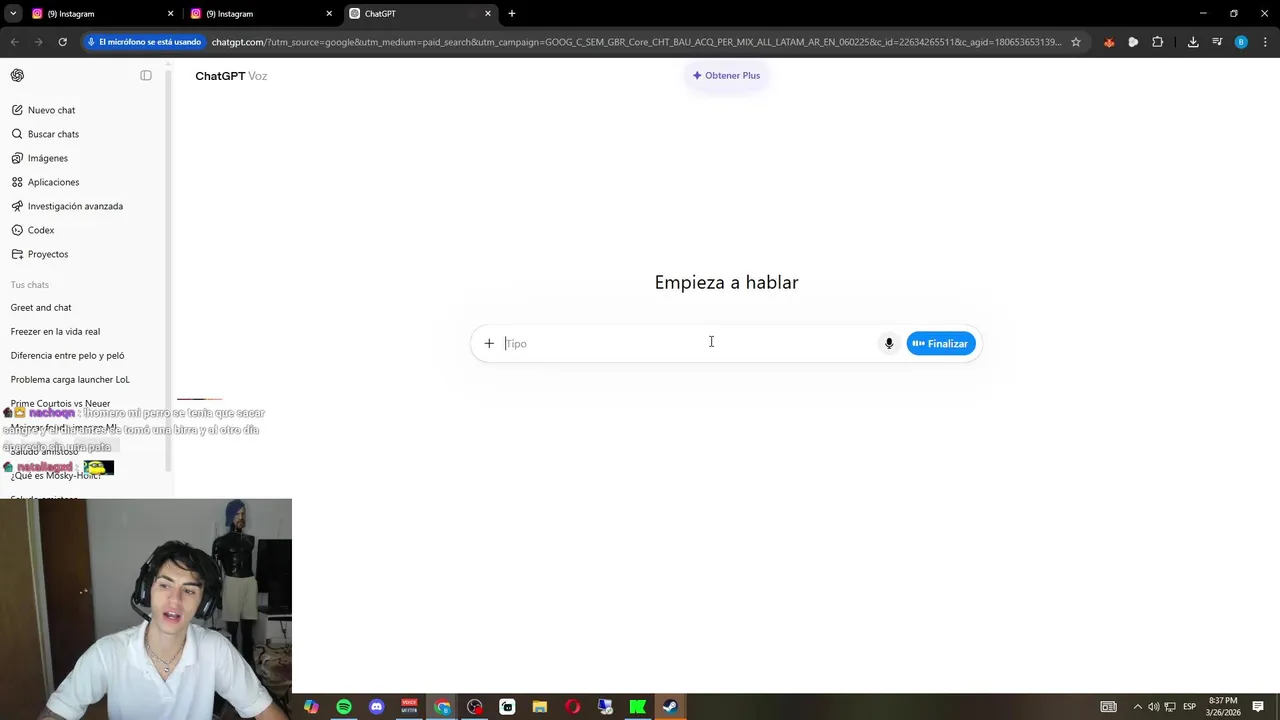Screen dimensions: 1280x720
Task: Collapse the sidebar with the panel toggle icon
Action: point(146,76)
